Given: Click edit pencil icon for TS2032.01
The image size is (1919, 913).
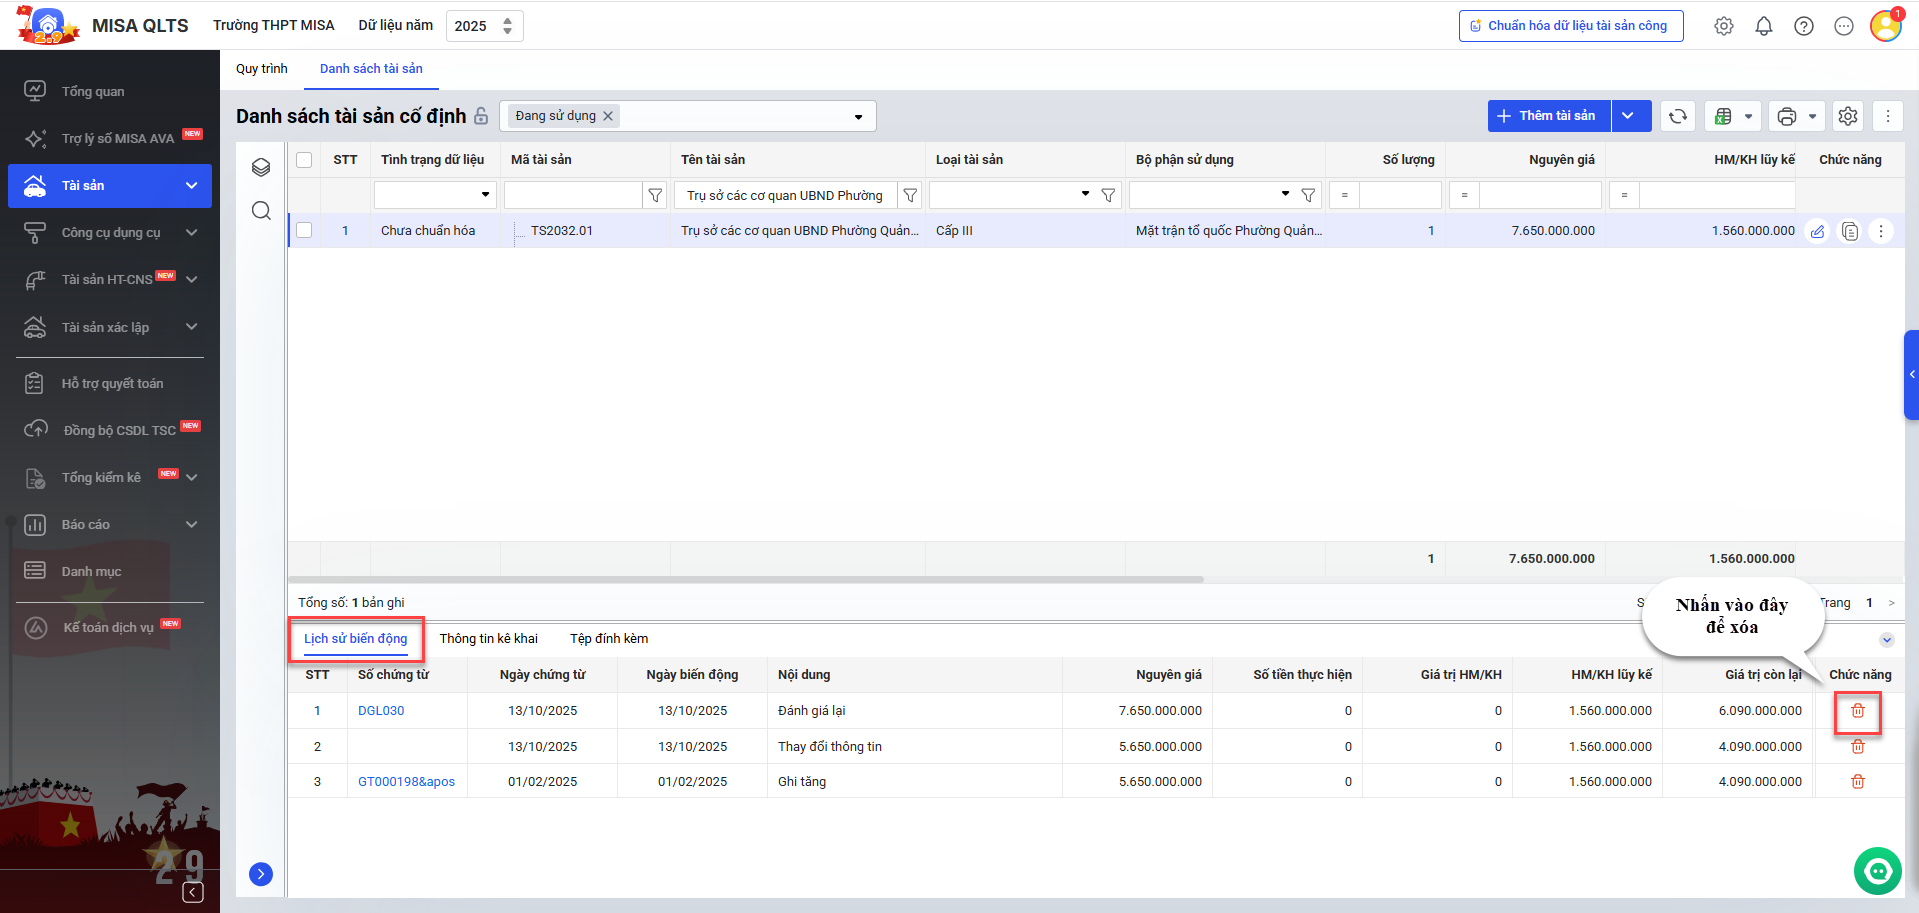Looking at the screenshot, I should coord(1817,231).
